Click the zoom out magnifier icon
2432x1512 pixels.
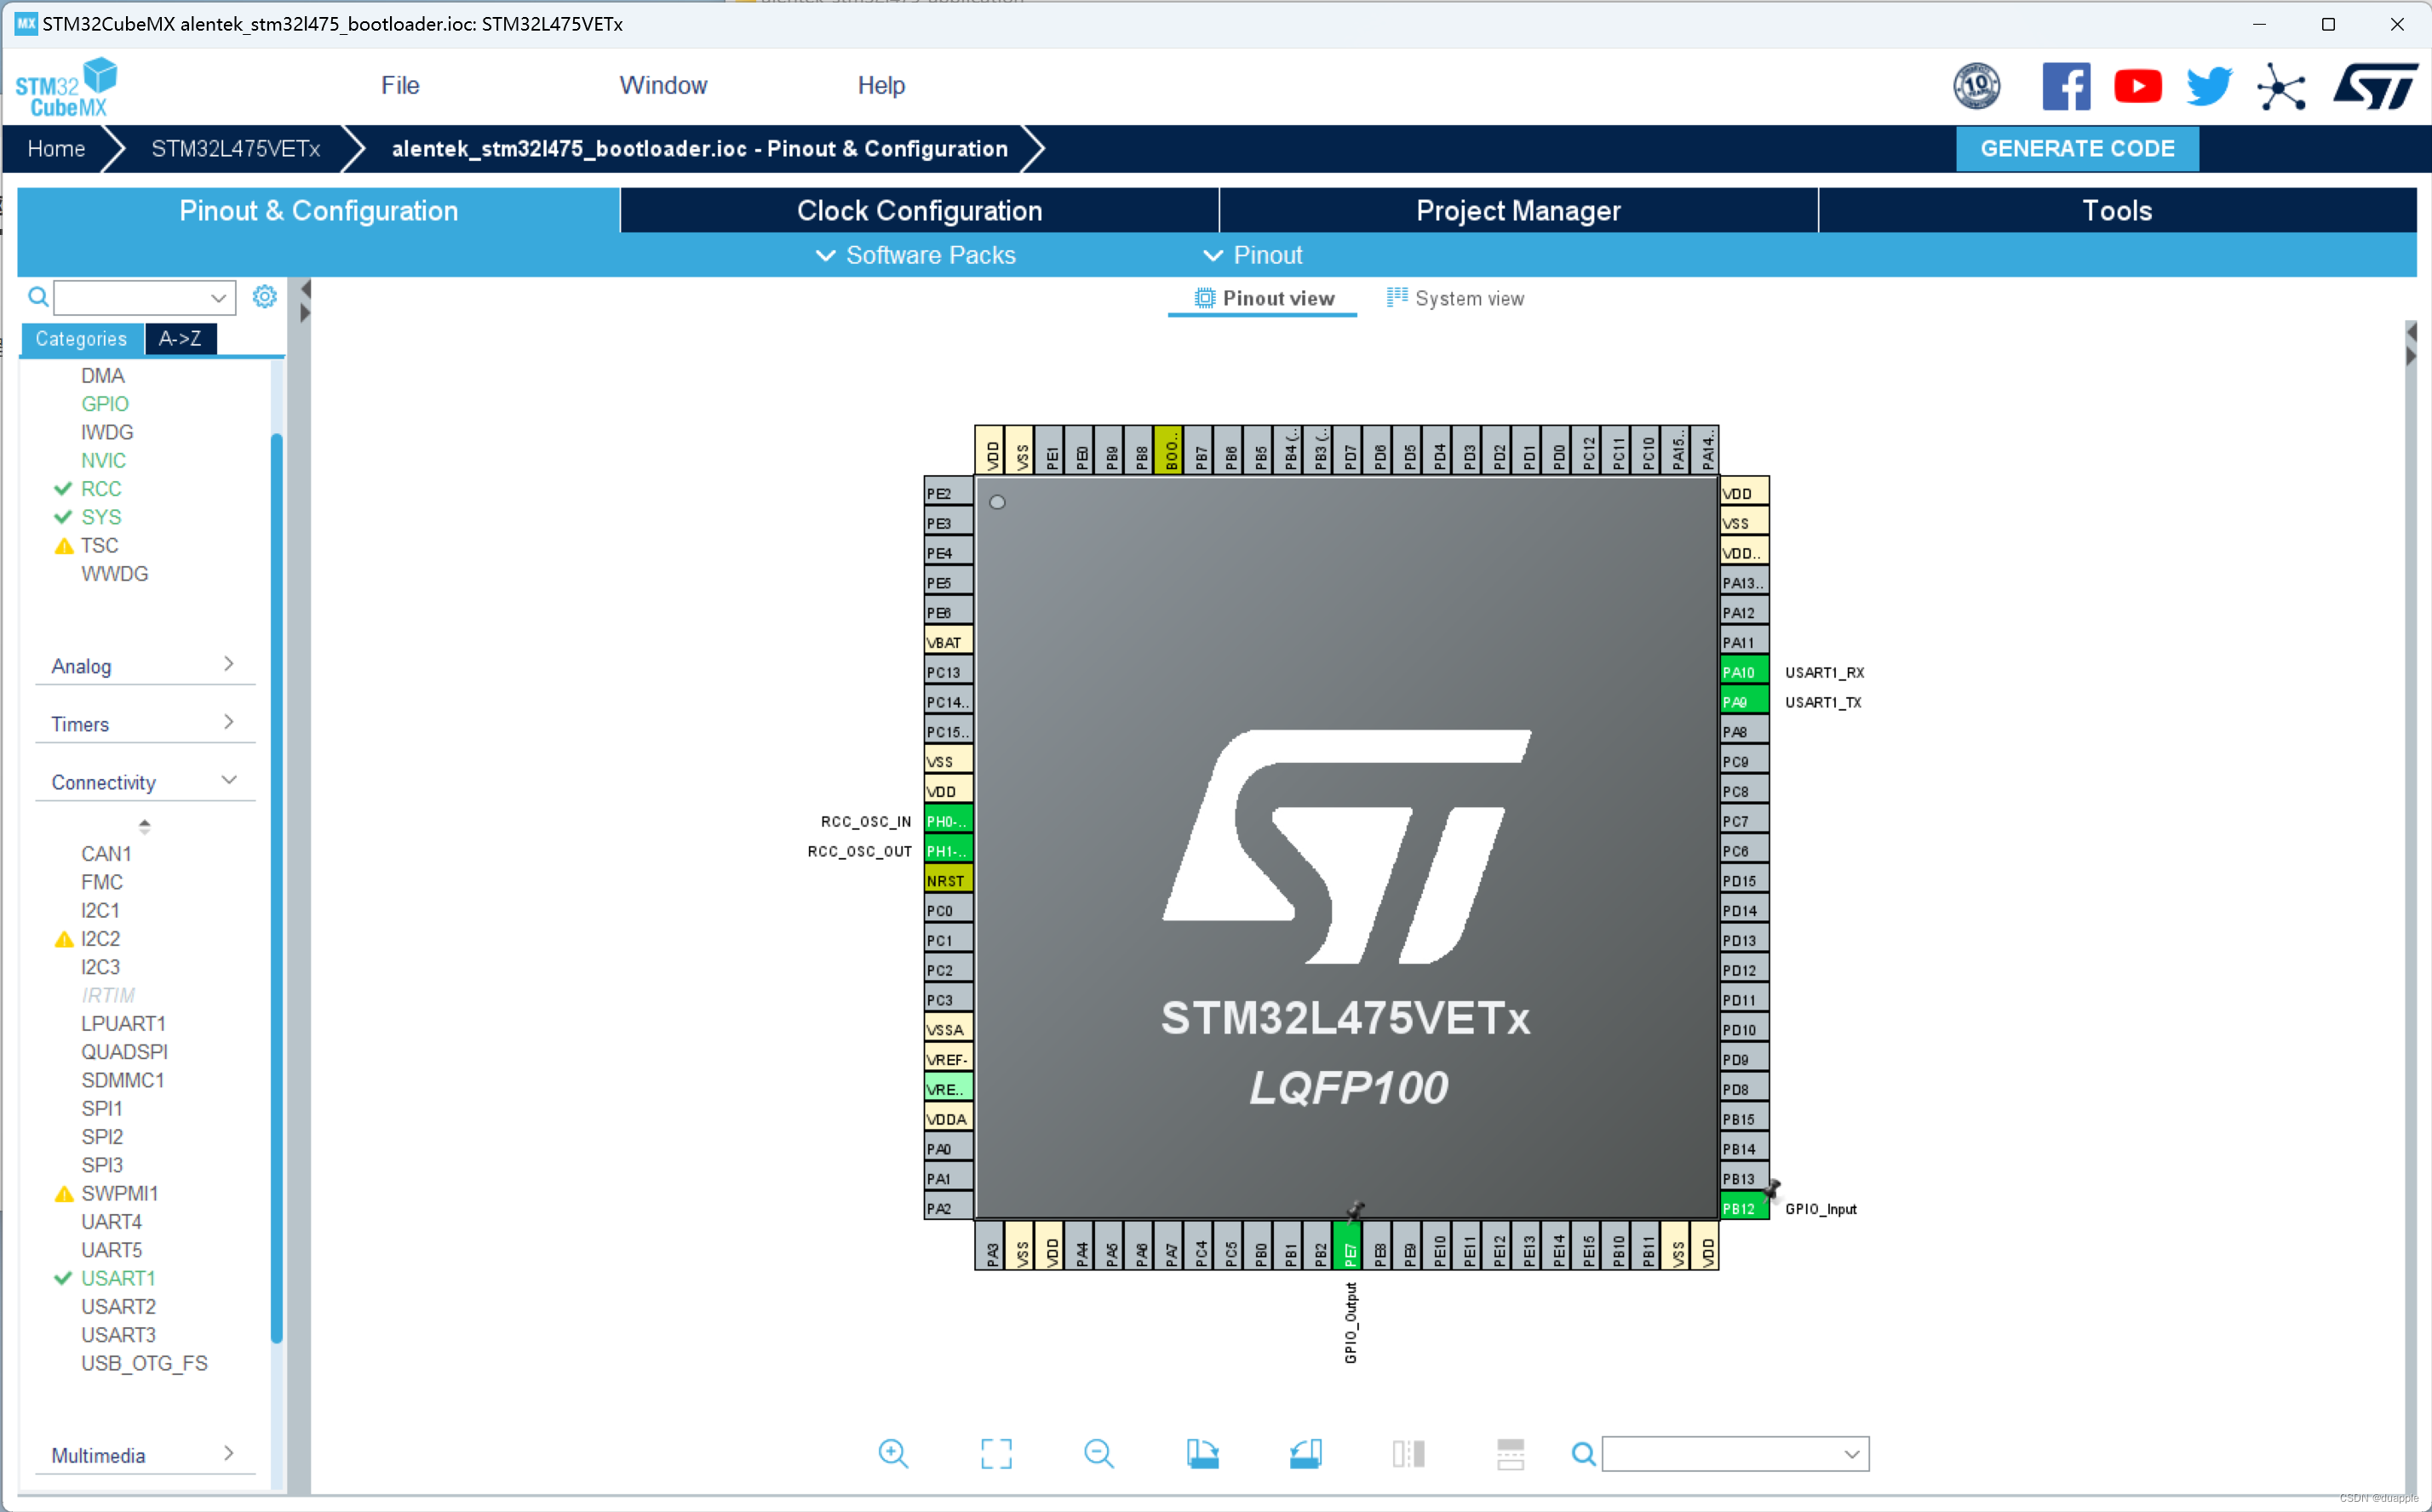click(x=1099, y=1453)
